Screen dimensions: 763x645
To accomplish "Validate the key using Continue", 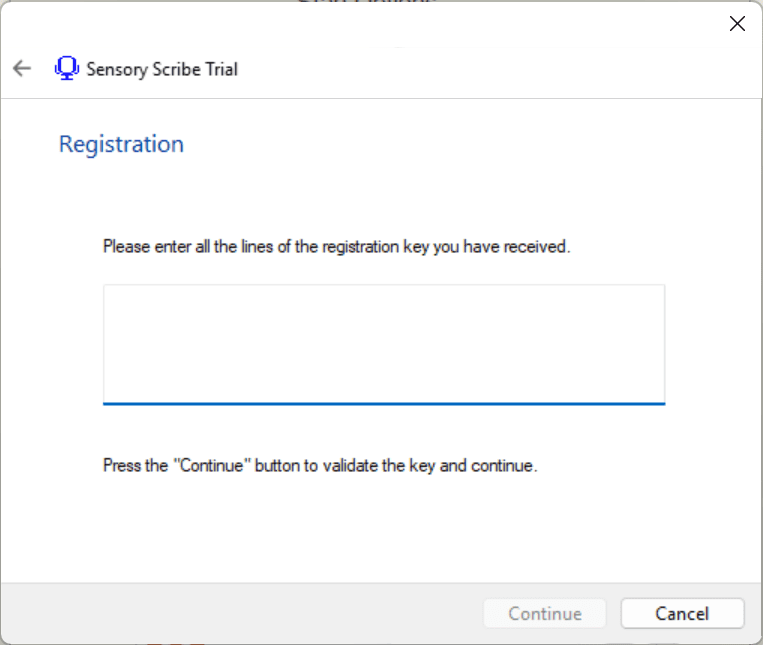I will (x=545, y=614).
